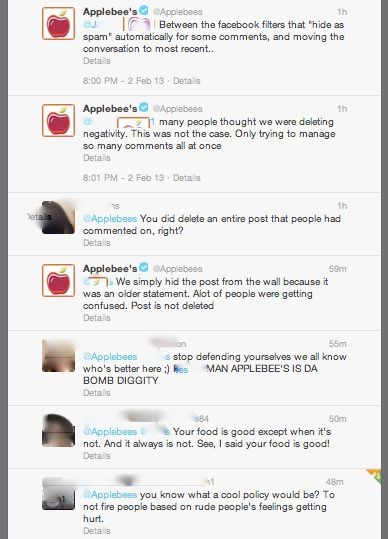The height and width of the screenshot is (539, 388).
Task: Click Applebee's avatar on the 59m reply
Action: pos(58,280)
